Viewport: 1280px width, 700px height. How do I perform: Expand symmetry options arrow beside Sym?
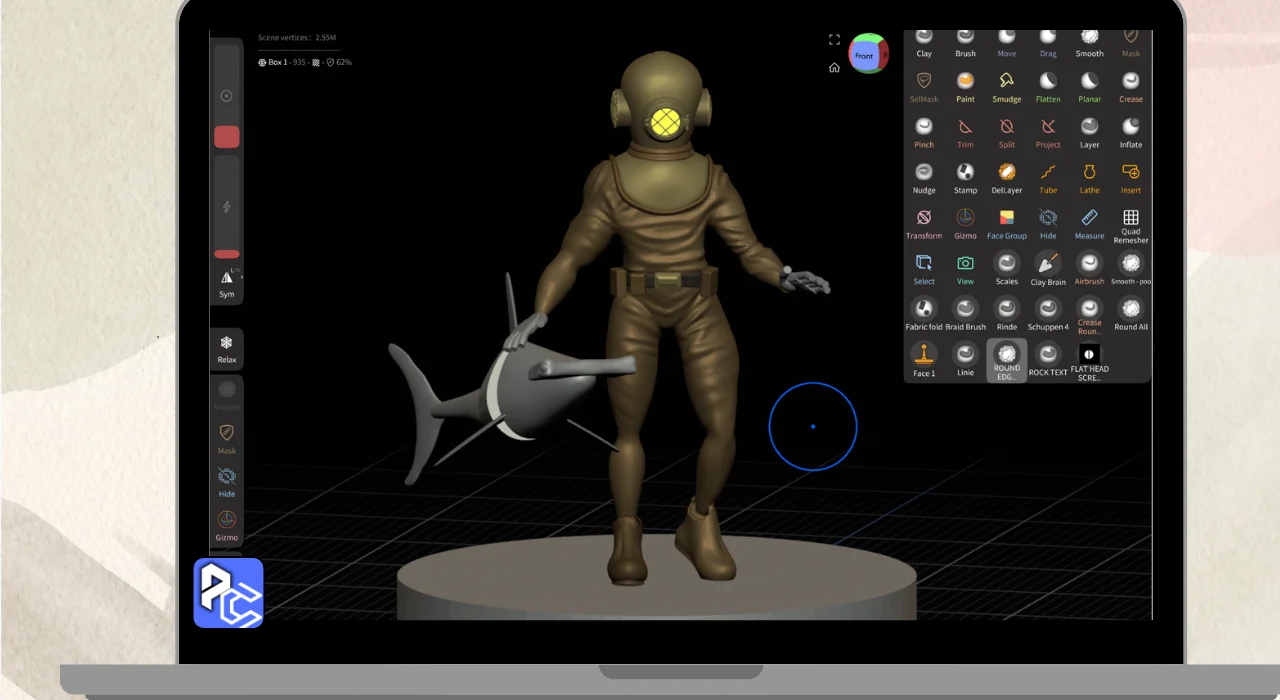tap(241, 276)
